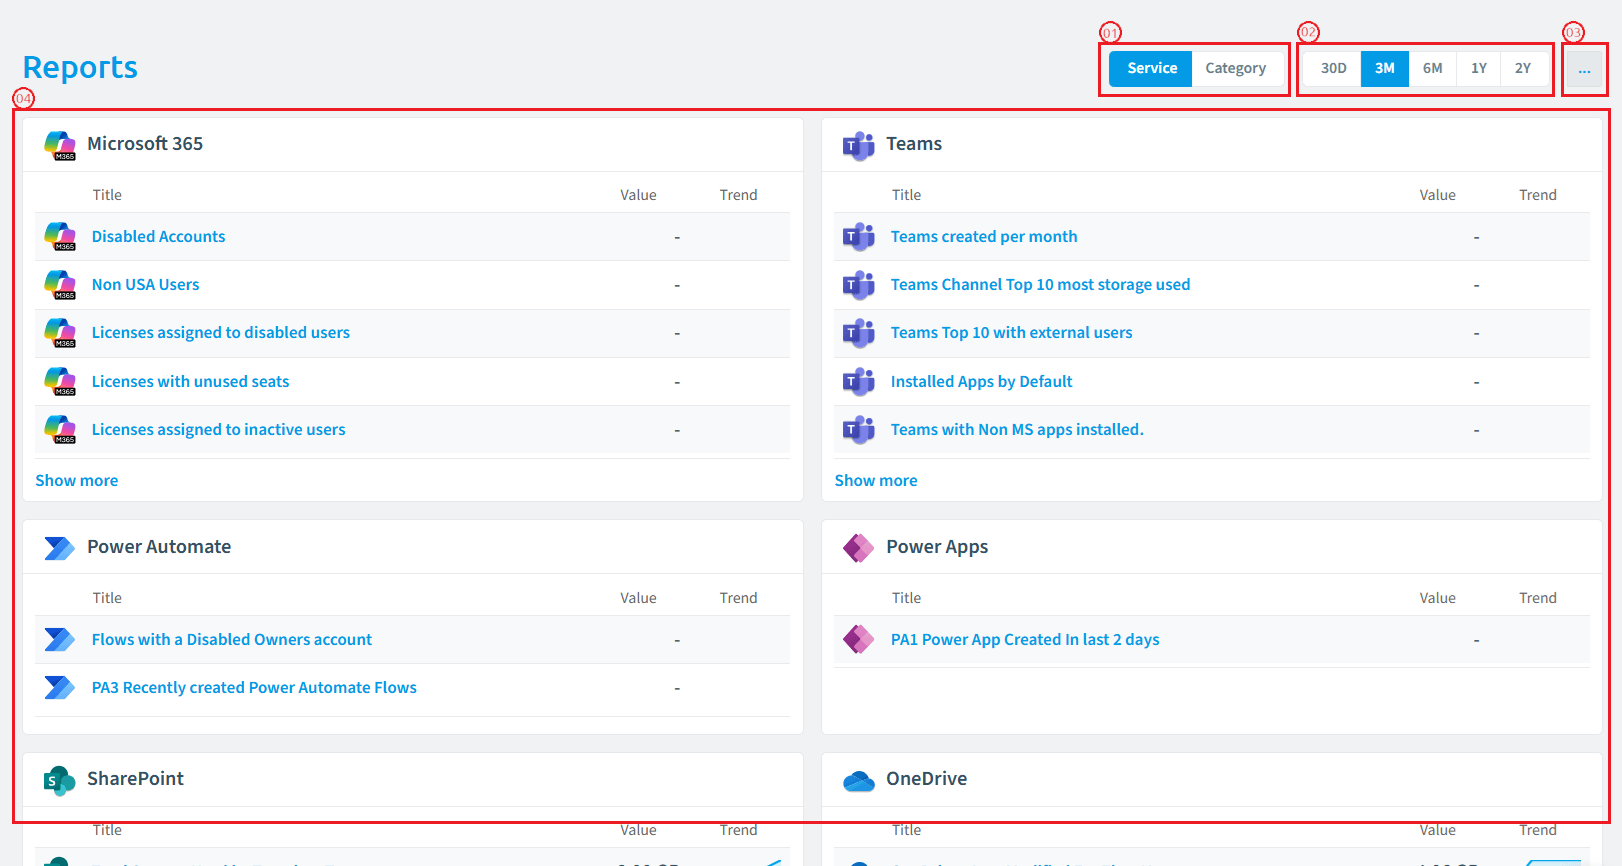Image resolution: width=1622 pixels, height=866 pixels.
Task: Click the Power Automate card header icon
Action: [x=60, y=548]
